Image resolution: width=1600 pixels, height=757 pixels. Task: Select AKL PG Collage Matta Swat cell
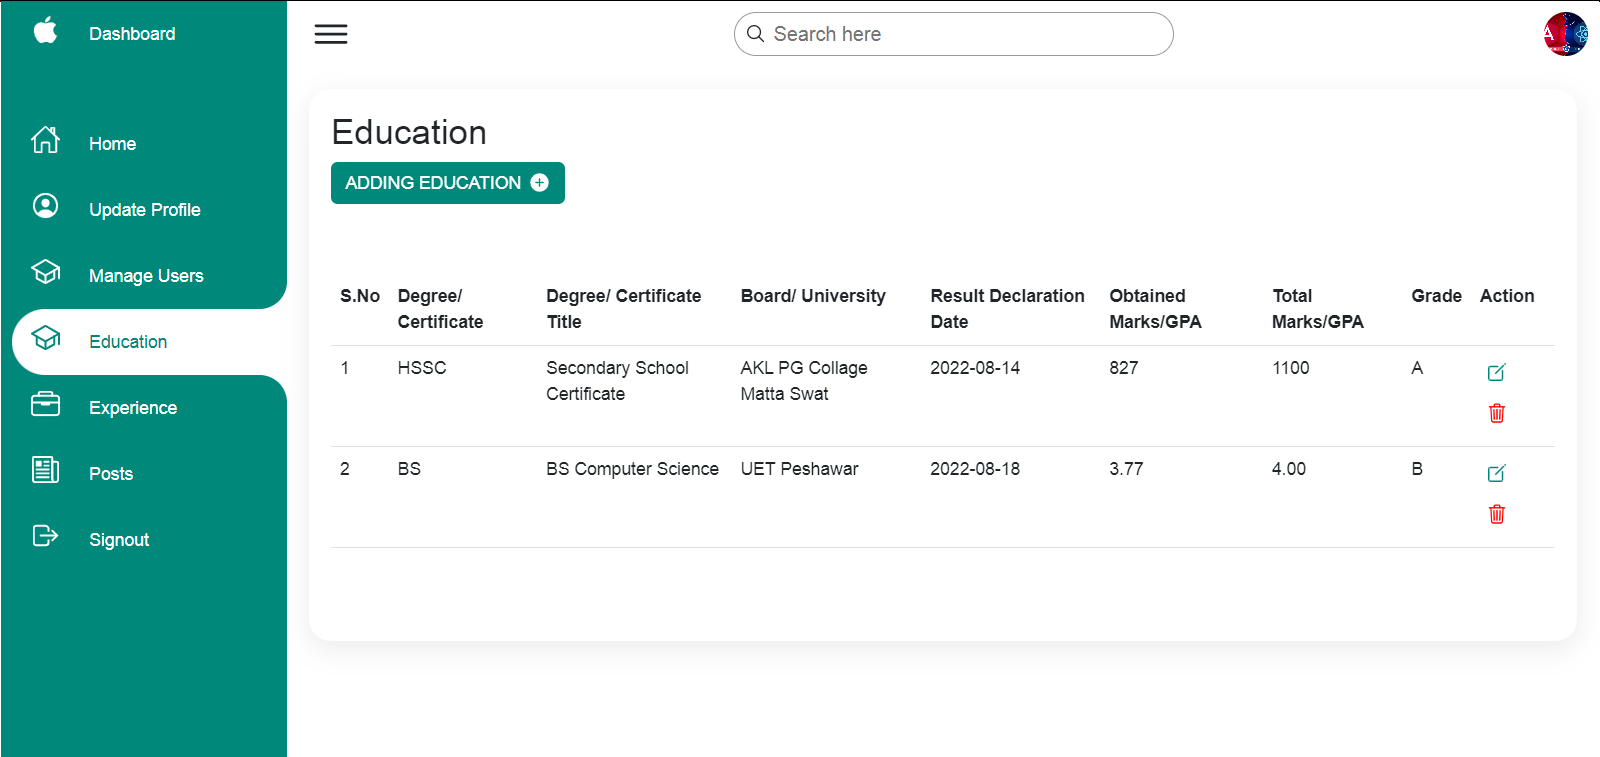[804, 381]
